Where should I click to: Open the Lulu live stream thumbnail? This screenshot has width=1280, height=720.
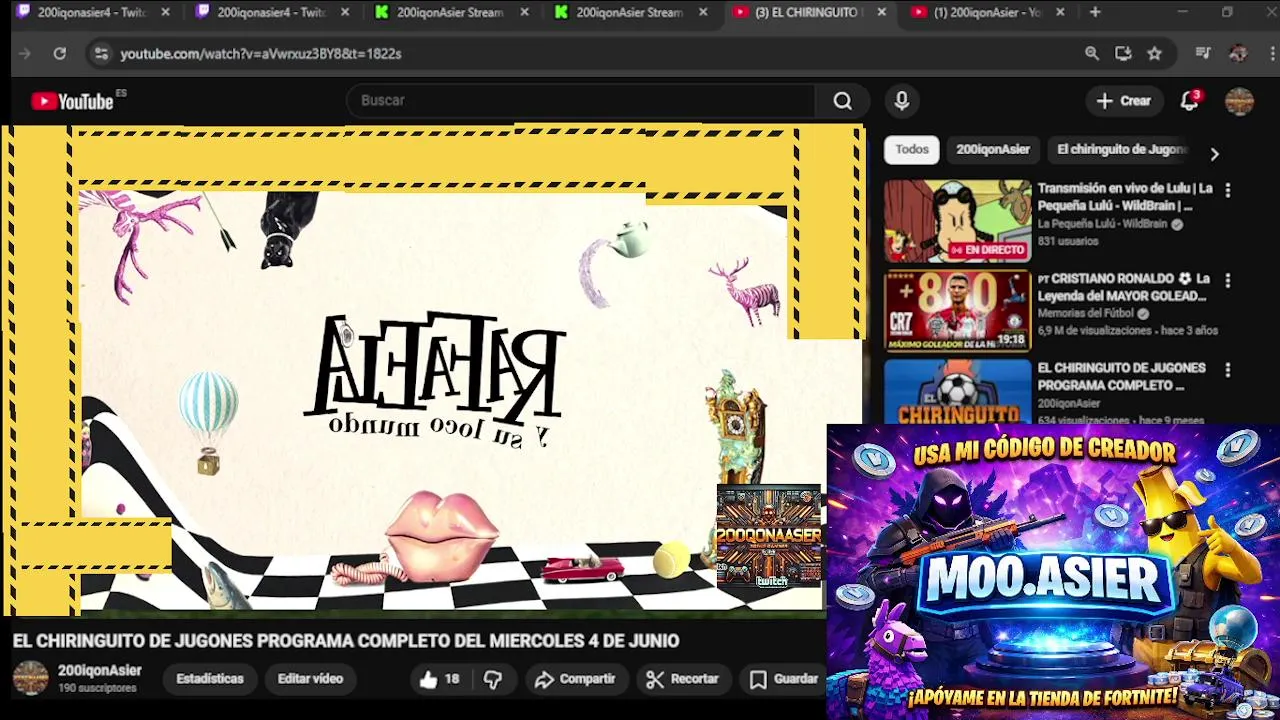(957, 221)
